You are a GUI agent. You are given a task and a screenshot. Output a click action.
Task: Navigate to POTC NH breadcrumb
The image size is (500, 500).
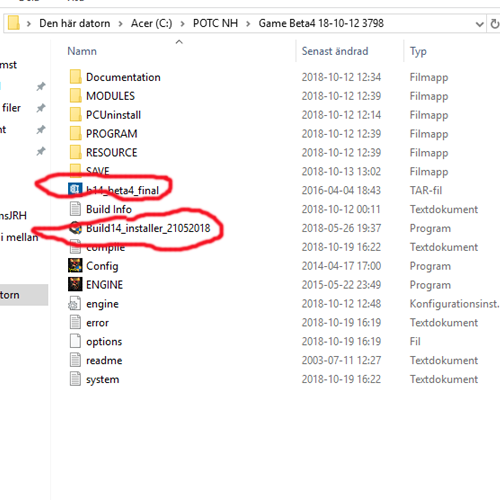pos(215,23)
